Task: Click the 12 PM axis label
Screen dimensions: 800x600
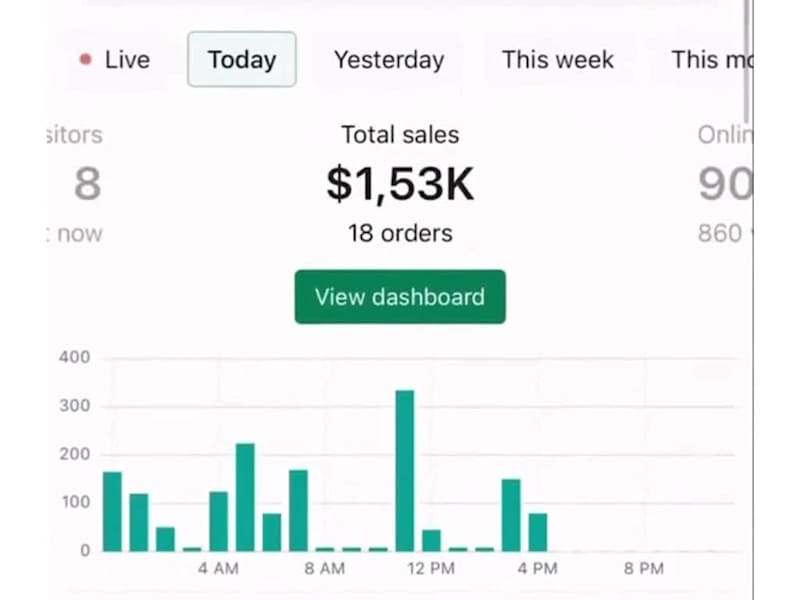Action: coord(431,569)
